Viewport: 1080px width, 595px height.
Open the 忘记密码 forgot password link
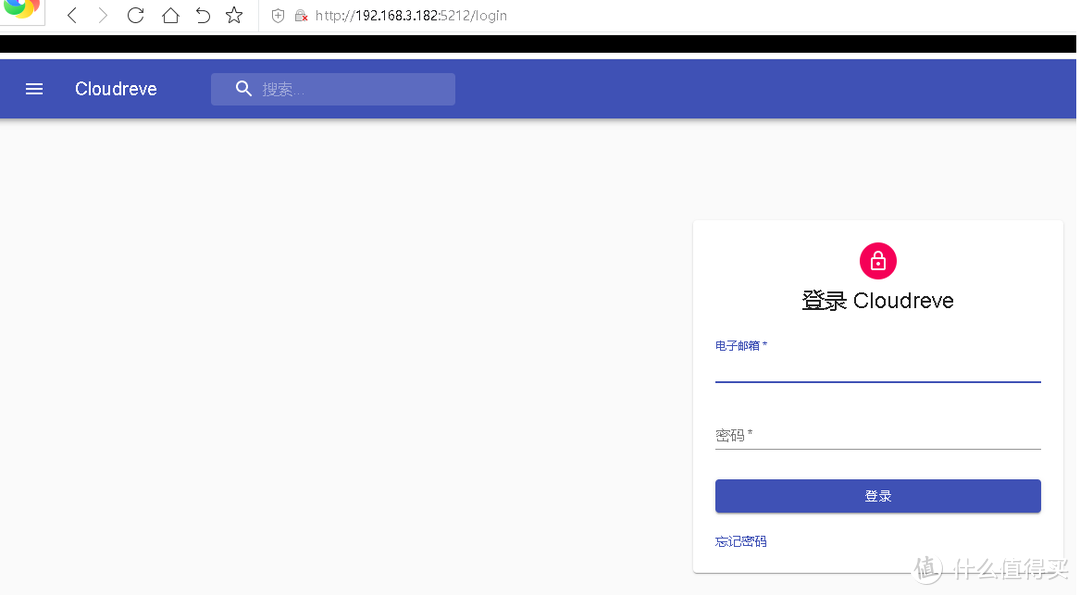tap(740, 541)
